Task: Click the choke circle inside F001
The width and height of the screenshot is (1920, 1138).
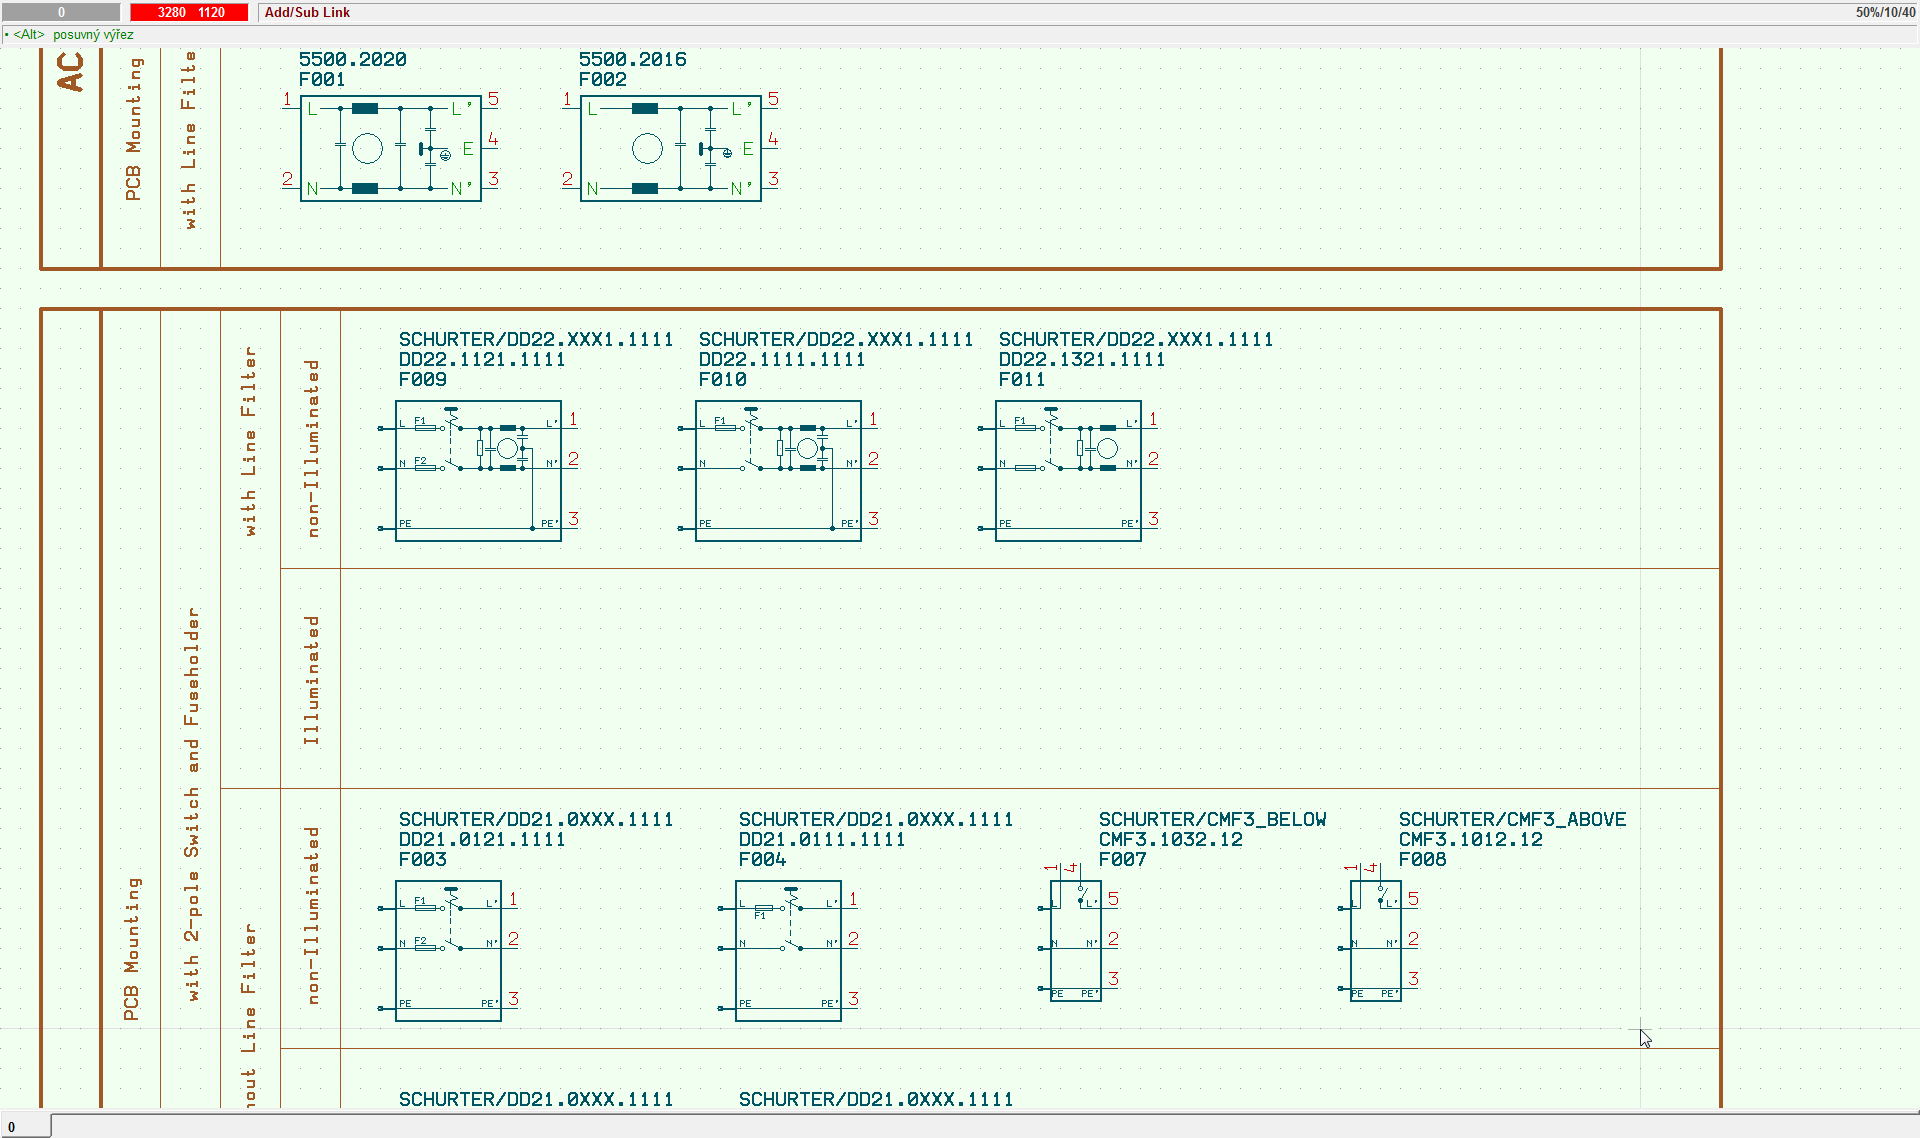Action: pos(367,148)
